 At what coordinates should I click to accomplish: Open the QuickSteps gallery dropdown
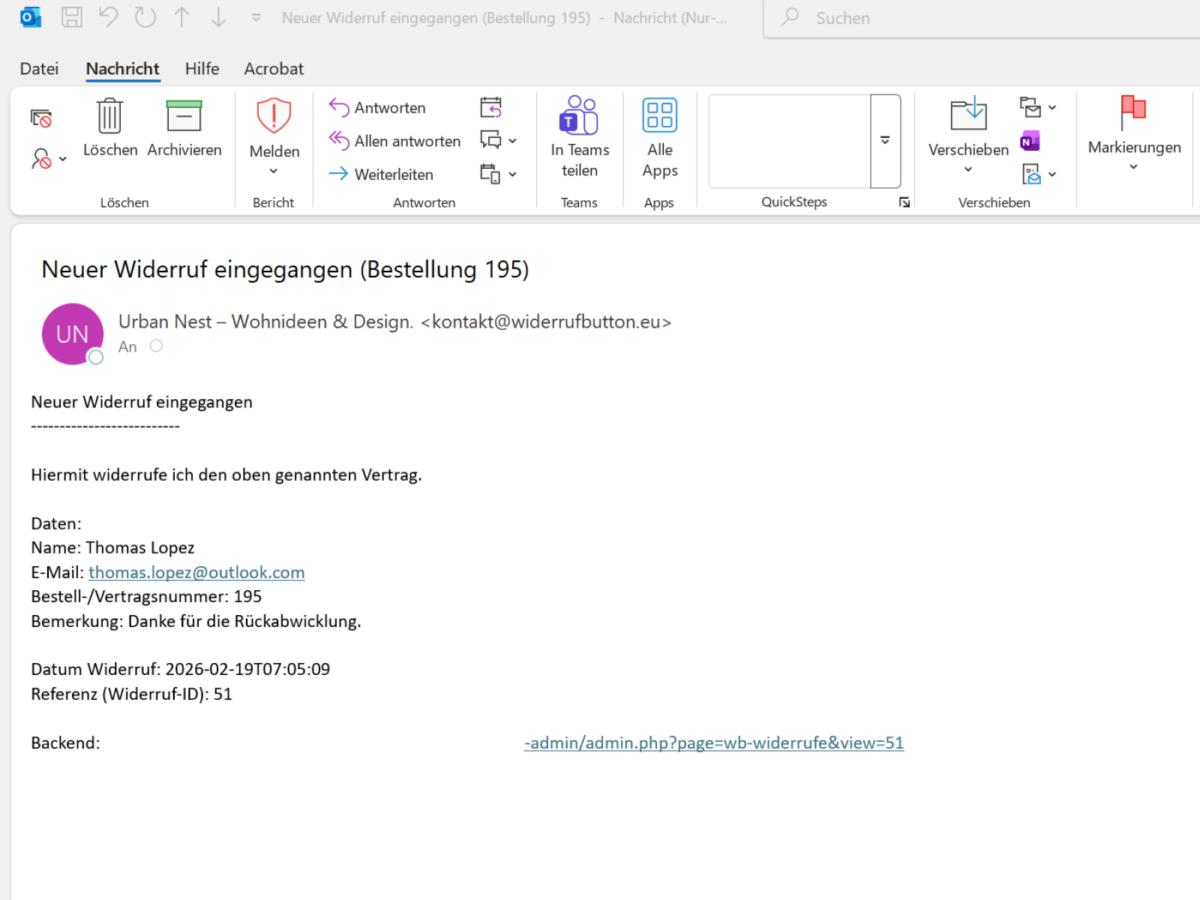coord(885,141)
